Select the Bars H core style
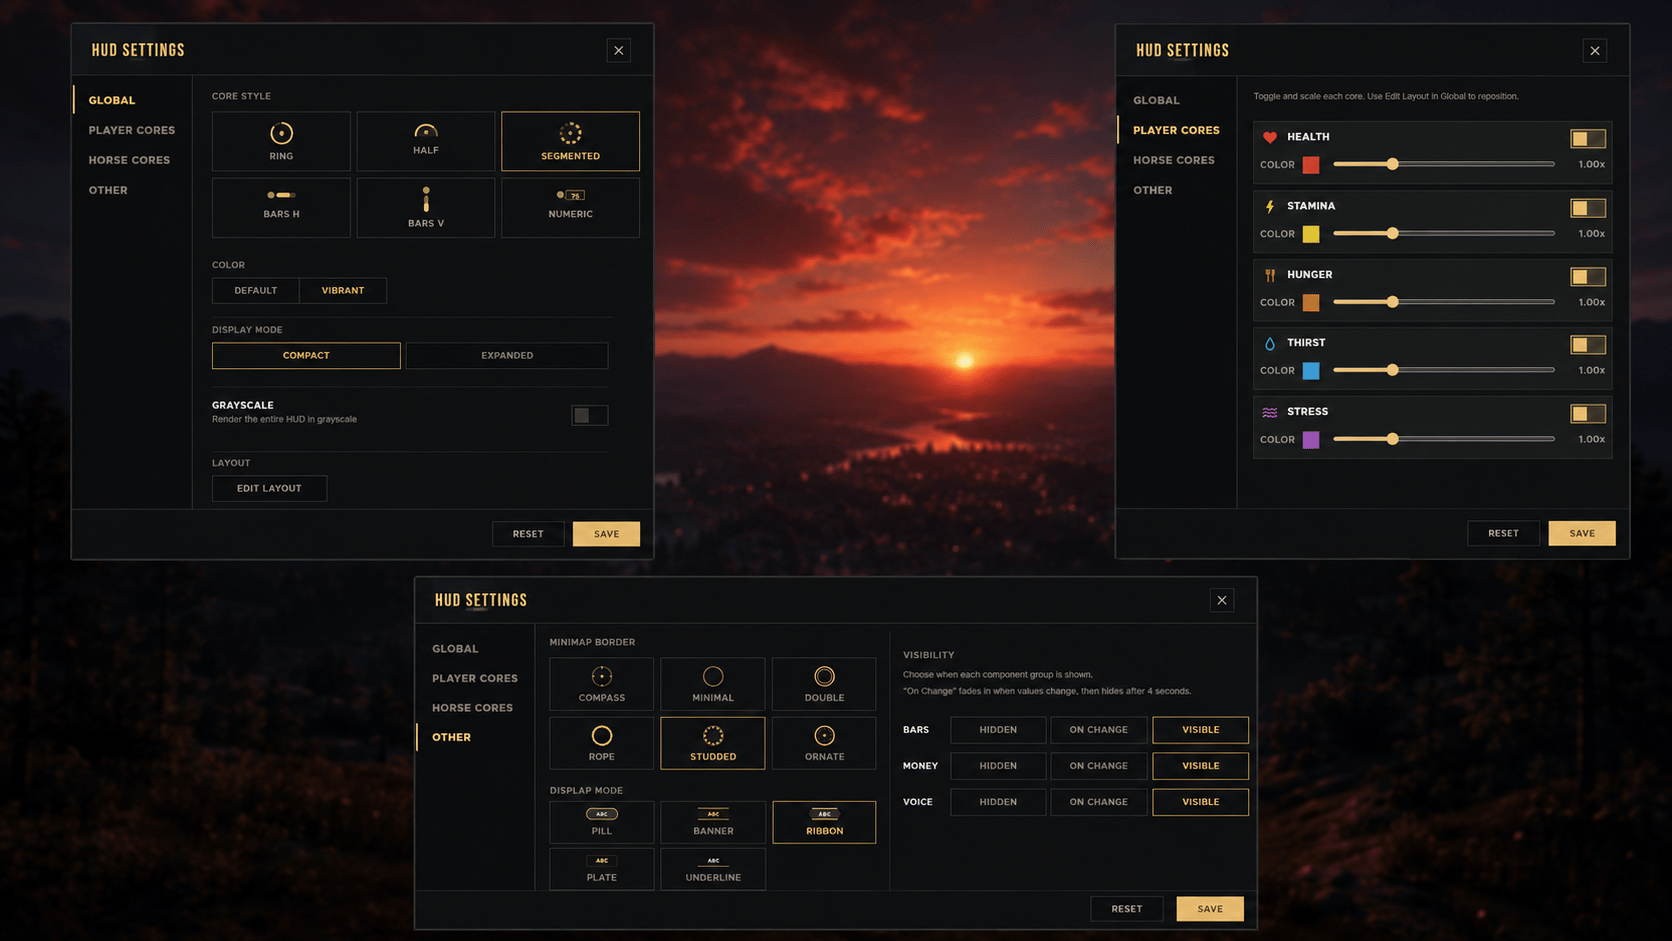This screenshot has width=1672, height=941. point(281,207)
